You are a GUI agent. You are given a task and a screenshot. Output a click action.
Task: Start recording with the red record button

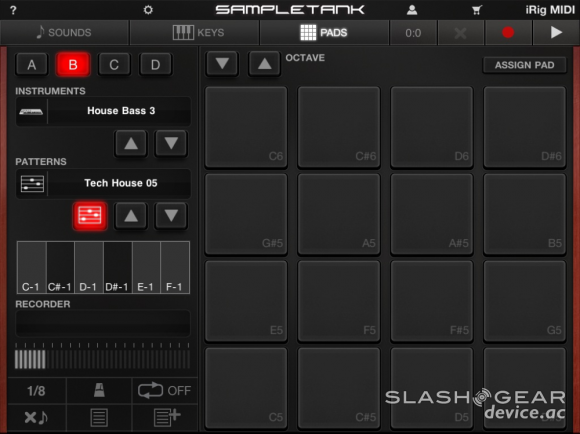tap(508, 33)
